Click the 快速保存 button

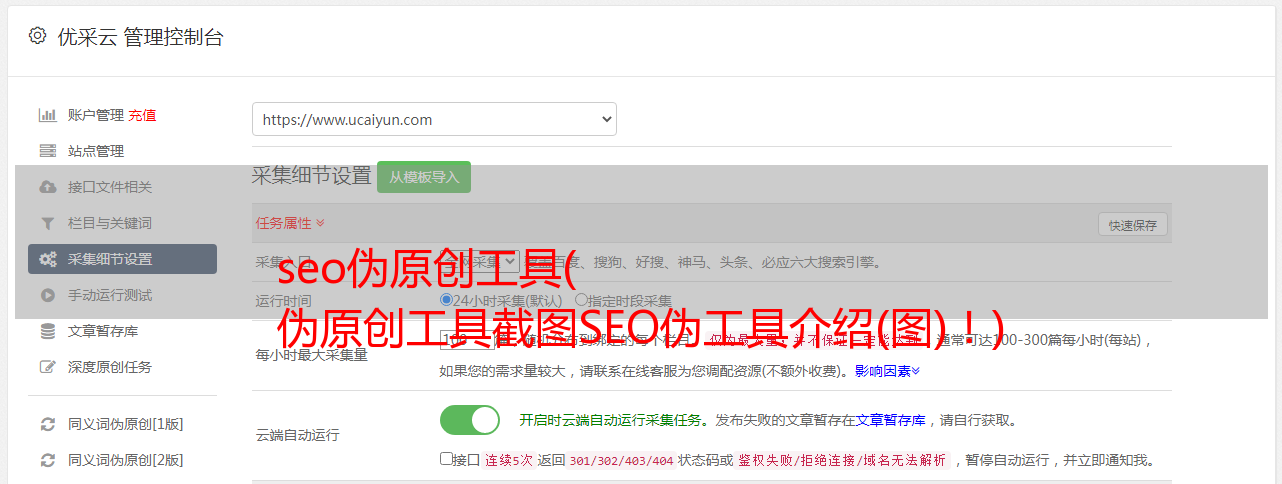pyautogui.click(x=1132, y=225)
